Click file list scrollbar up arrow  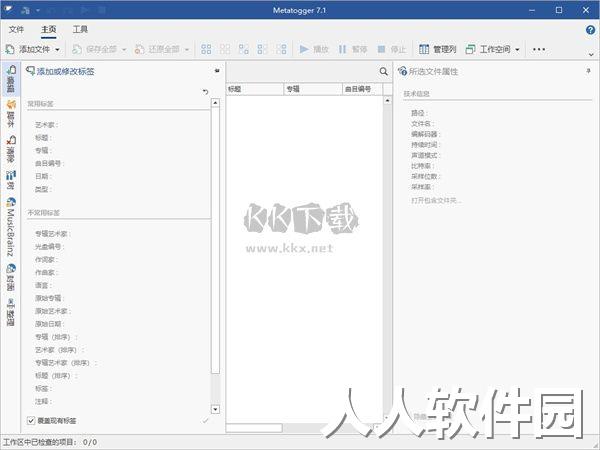point(388,100)
